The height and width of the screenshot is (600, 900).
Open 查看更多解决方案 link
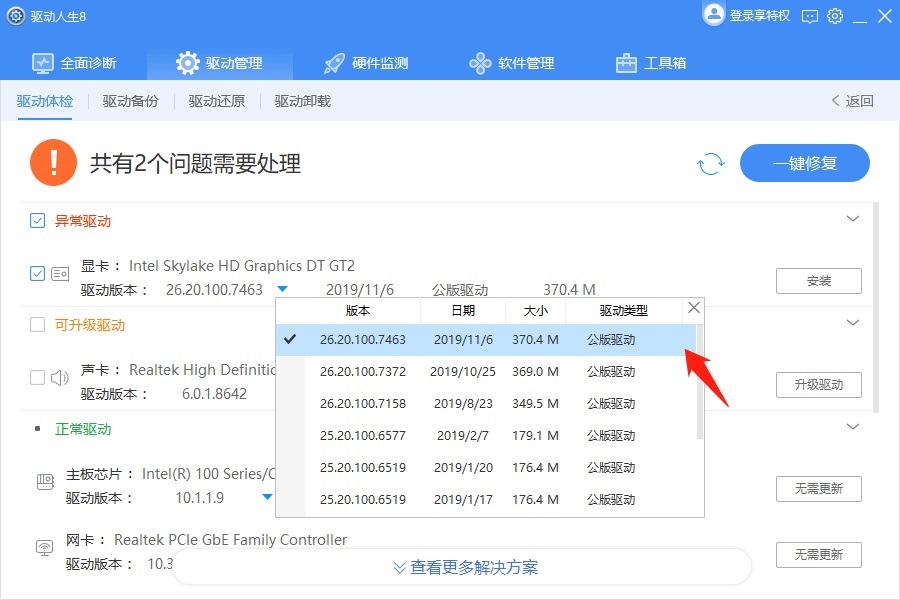click(466, 567)
